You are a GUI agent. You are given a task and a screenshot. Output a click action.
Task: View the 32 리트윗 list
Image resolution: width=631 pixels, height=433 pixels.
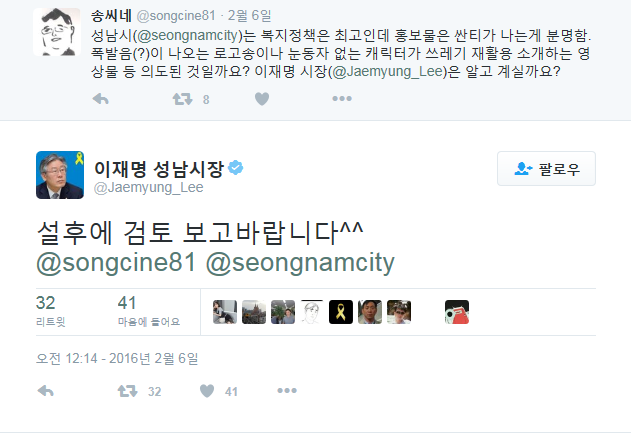pyautogui.click(x=51, y=311)
